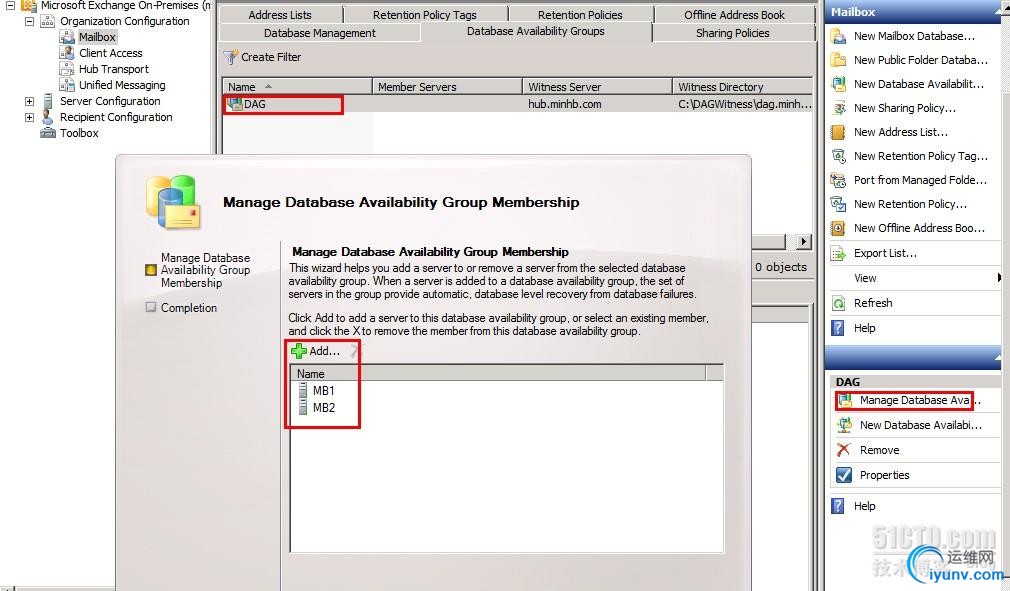Expand the Recipient Configuration node

[30, 117]
